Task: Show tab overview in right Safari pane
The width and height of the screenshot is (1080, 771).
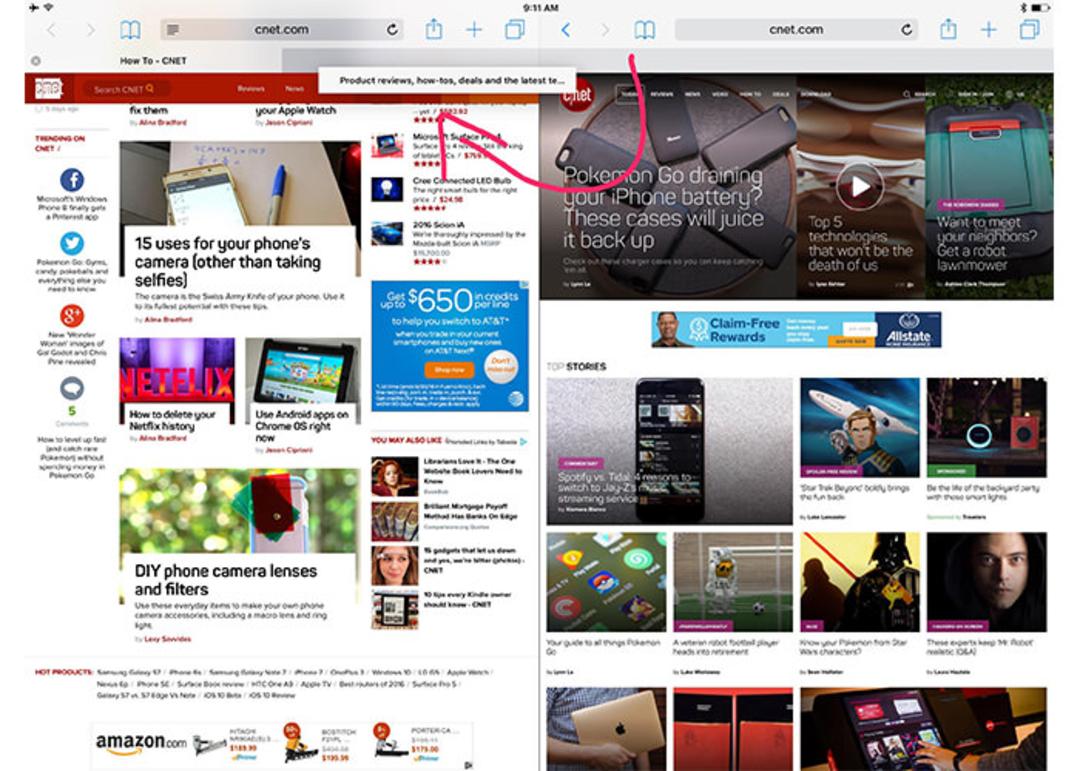Action: (x=1029, y=30)
